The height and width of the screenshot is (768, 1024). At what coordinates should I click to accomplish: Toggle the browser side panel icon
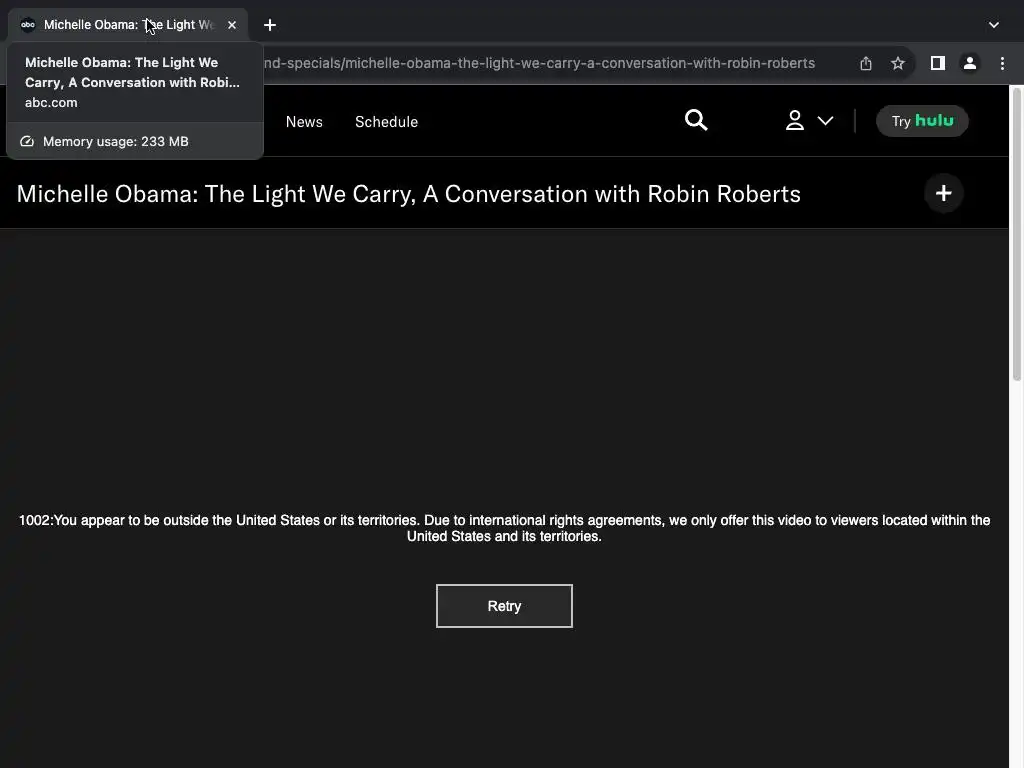(938, 63)
